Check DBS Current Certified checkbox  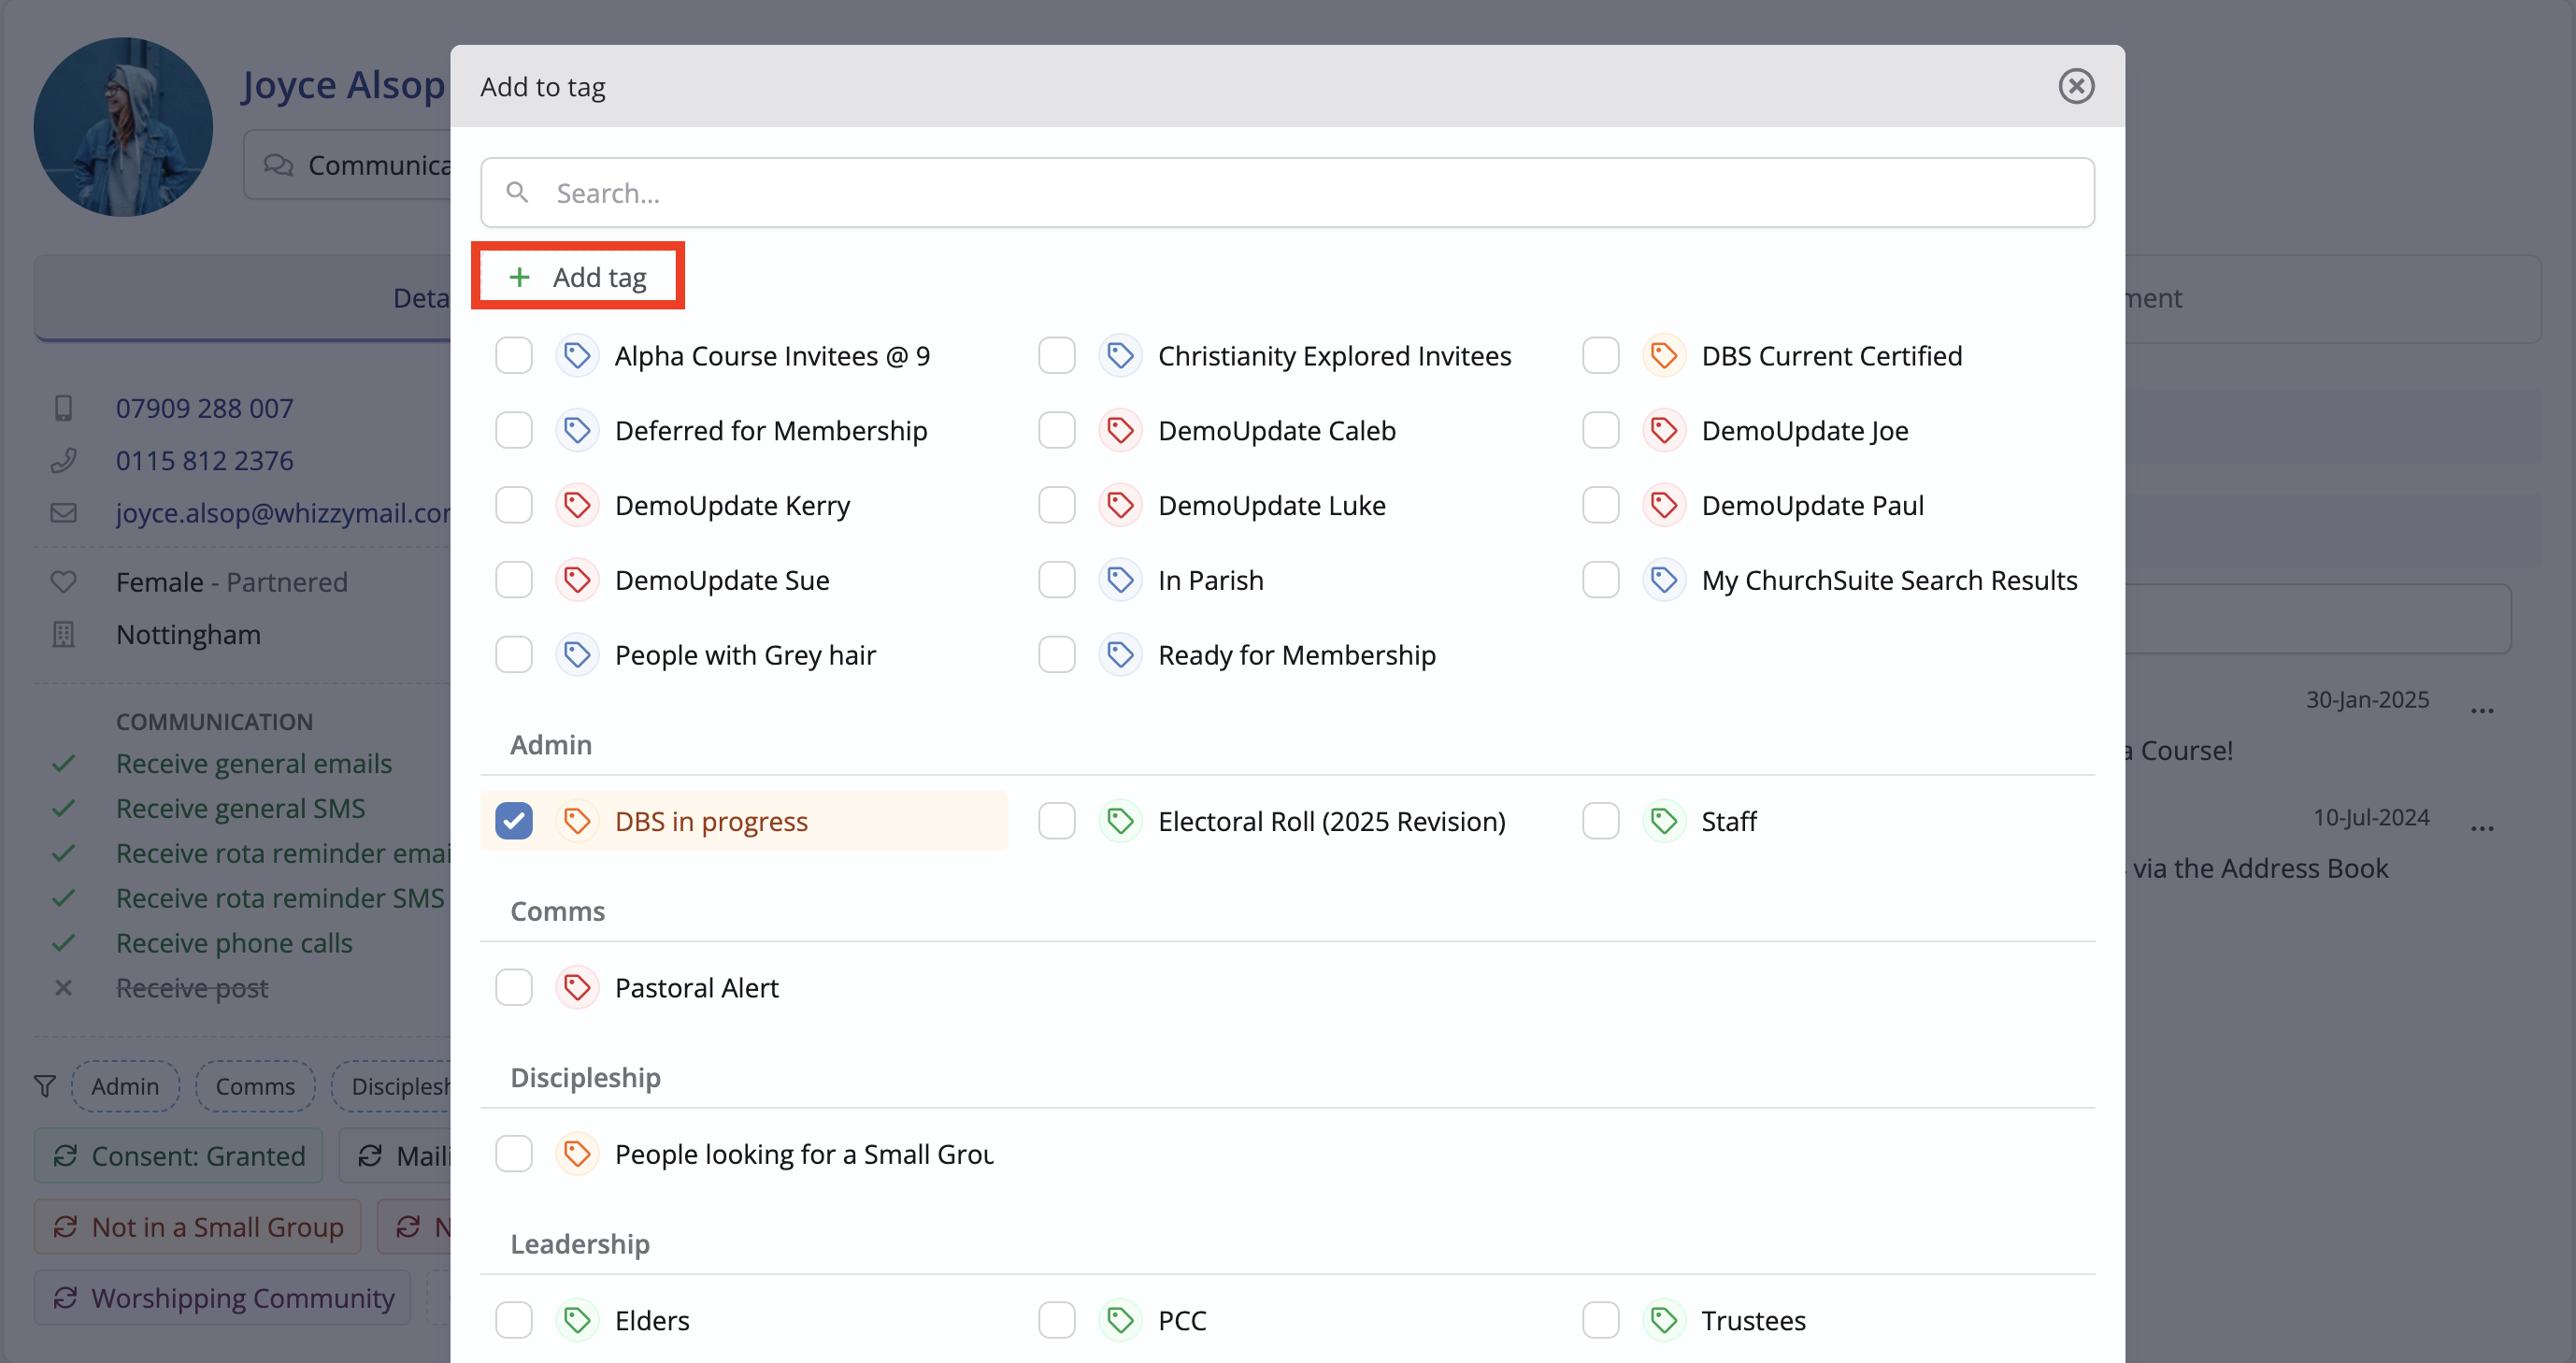pyautogui.click(x=1601, y=356)
